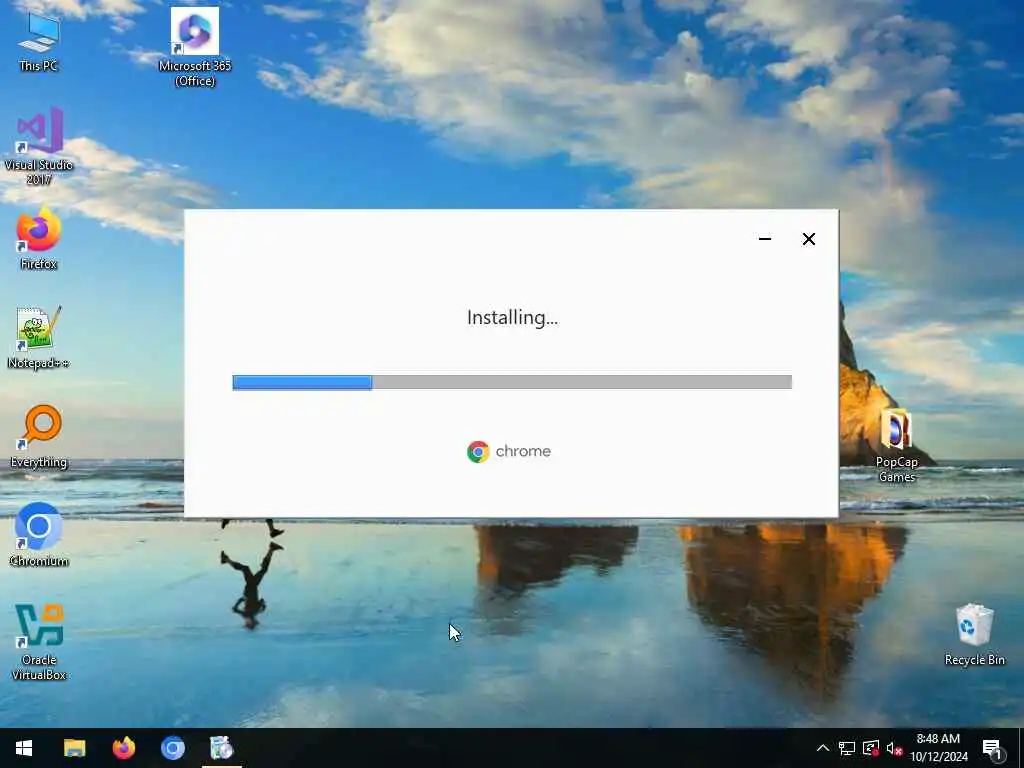
Task: Select the PopCap Games folder icon
Action: coord(897,445)
